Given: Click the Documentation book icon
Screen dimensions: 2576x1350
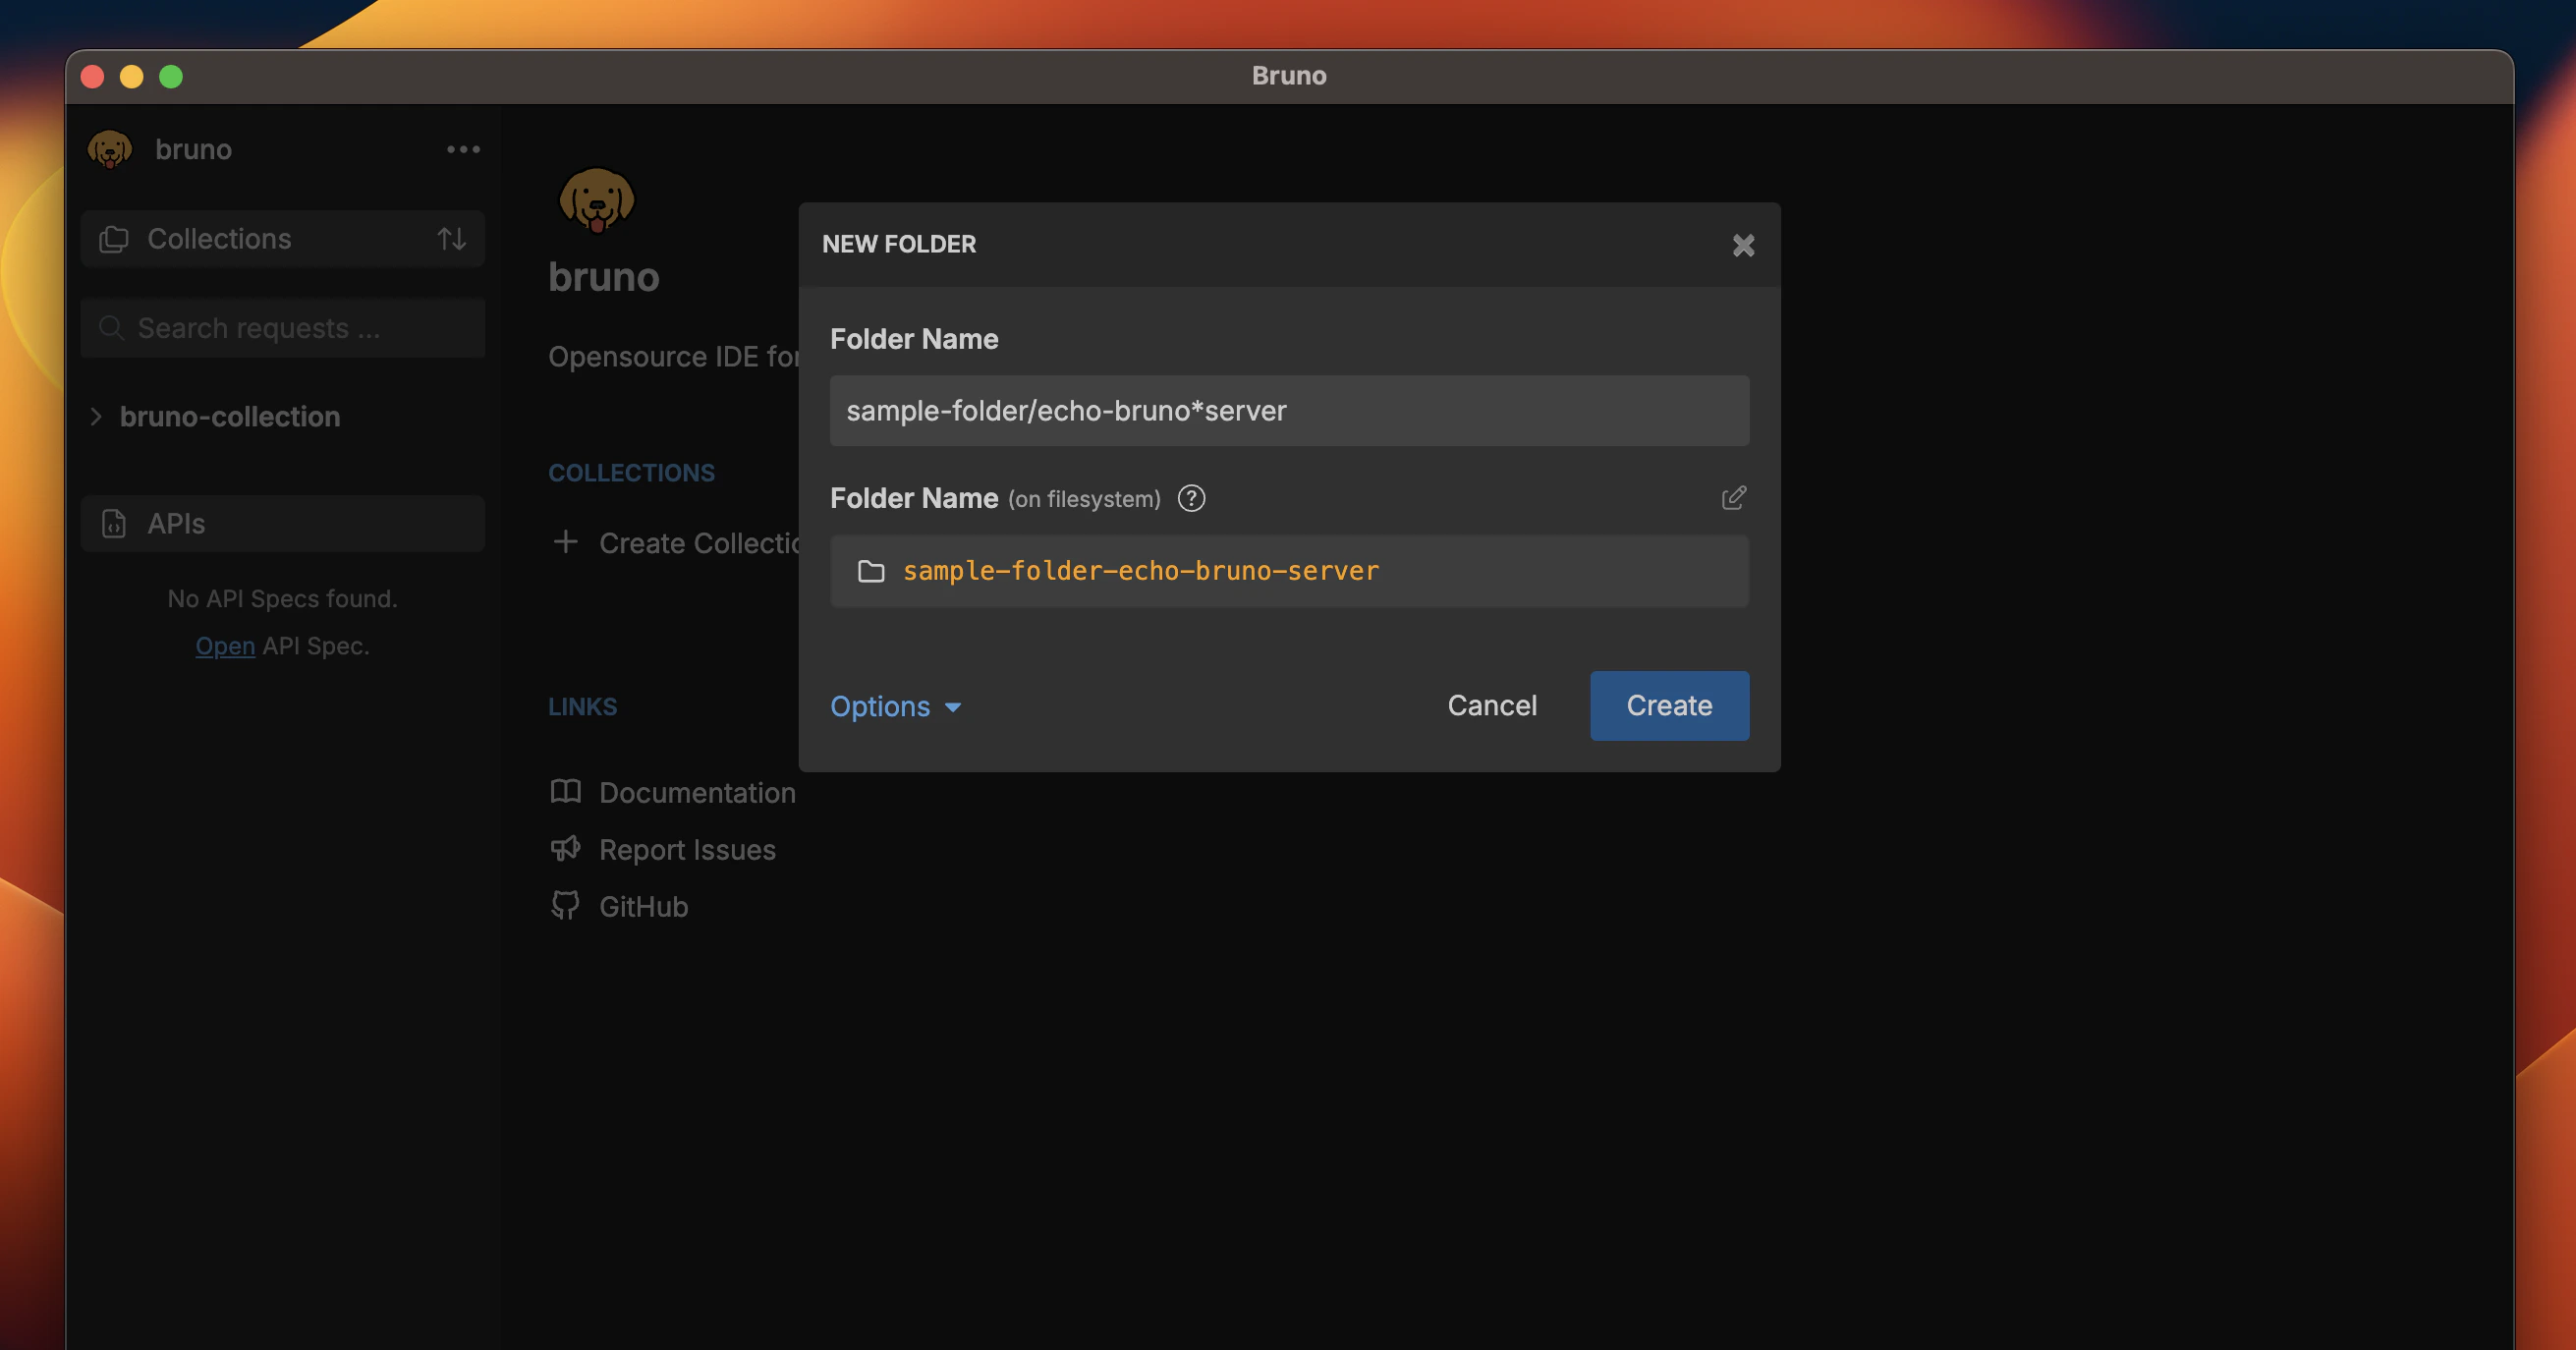Looking at the screenshot, I should [566, 791].
